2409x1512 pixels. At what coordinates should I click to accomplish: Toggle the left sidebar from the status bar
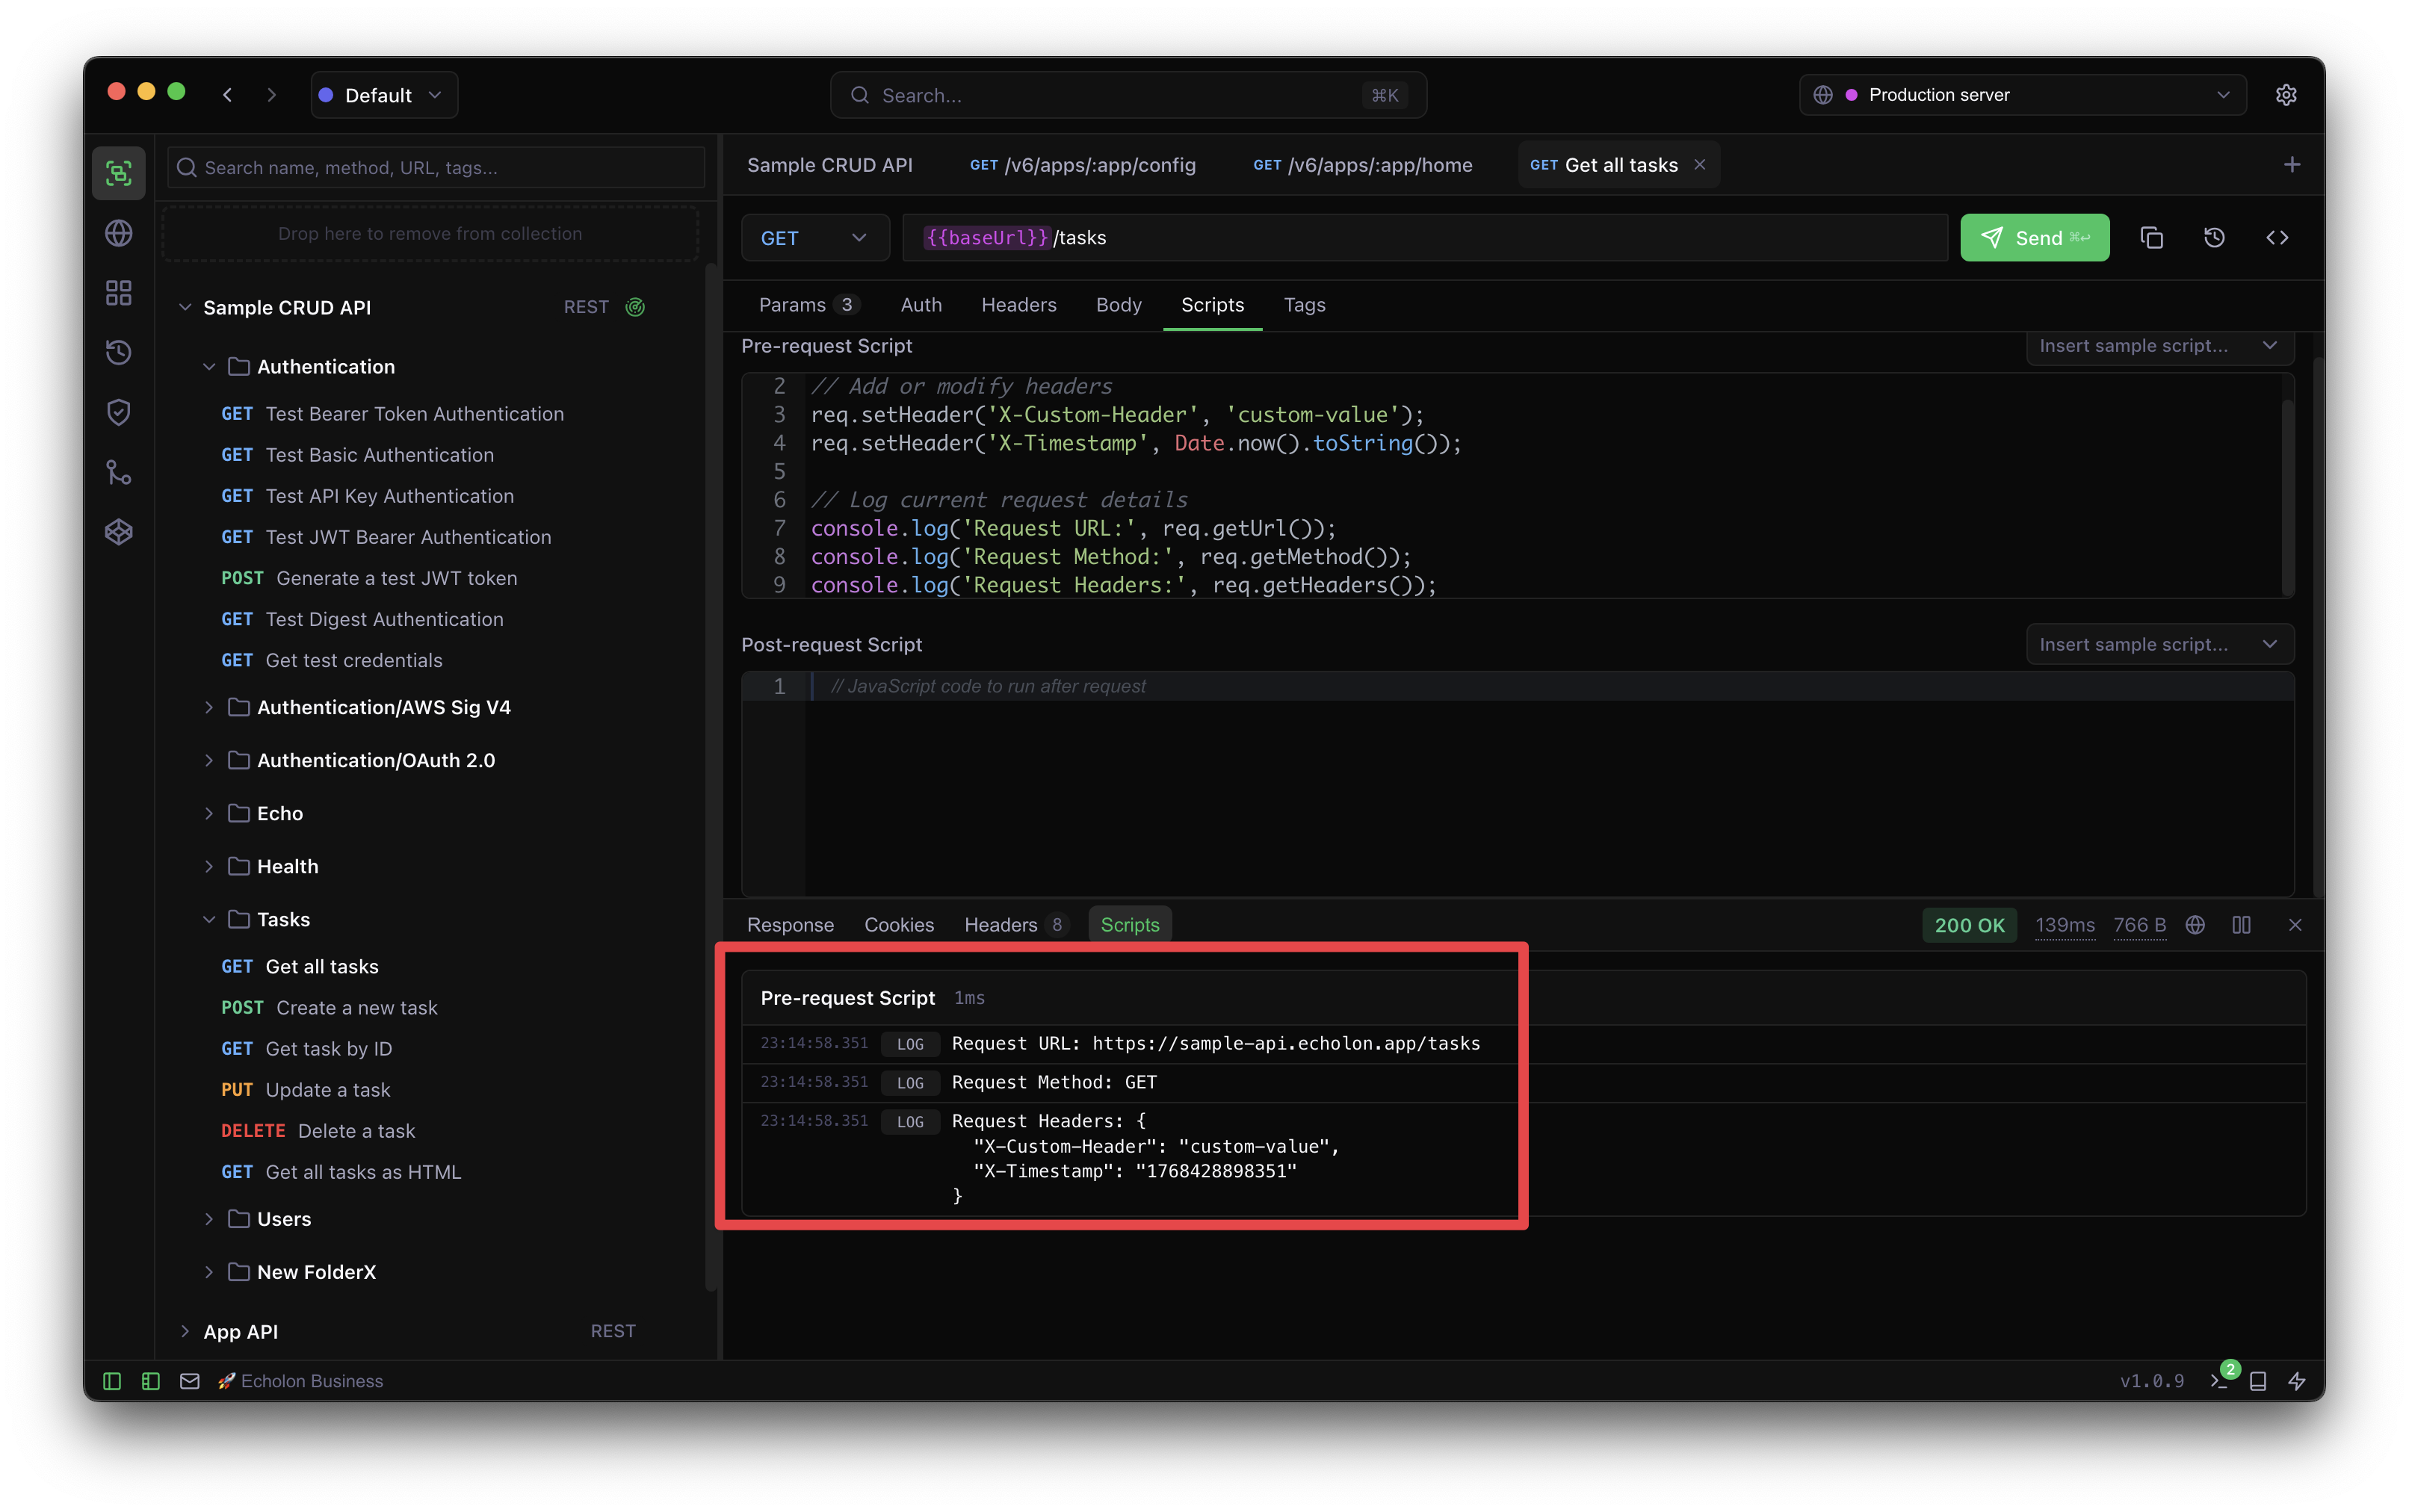tap(111, 1381)
